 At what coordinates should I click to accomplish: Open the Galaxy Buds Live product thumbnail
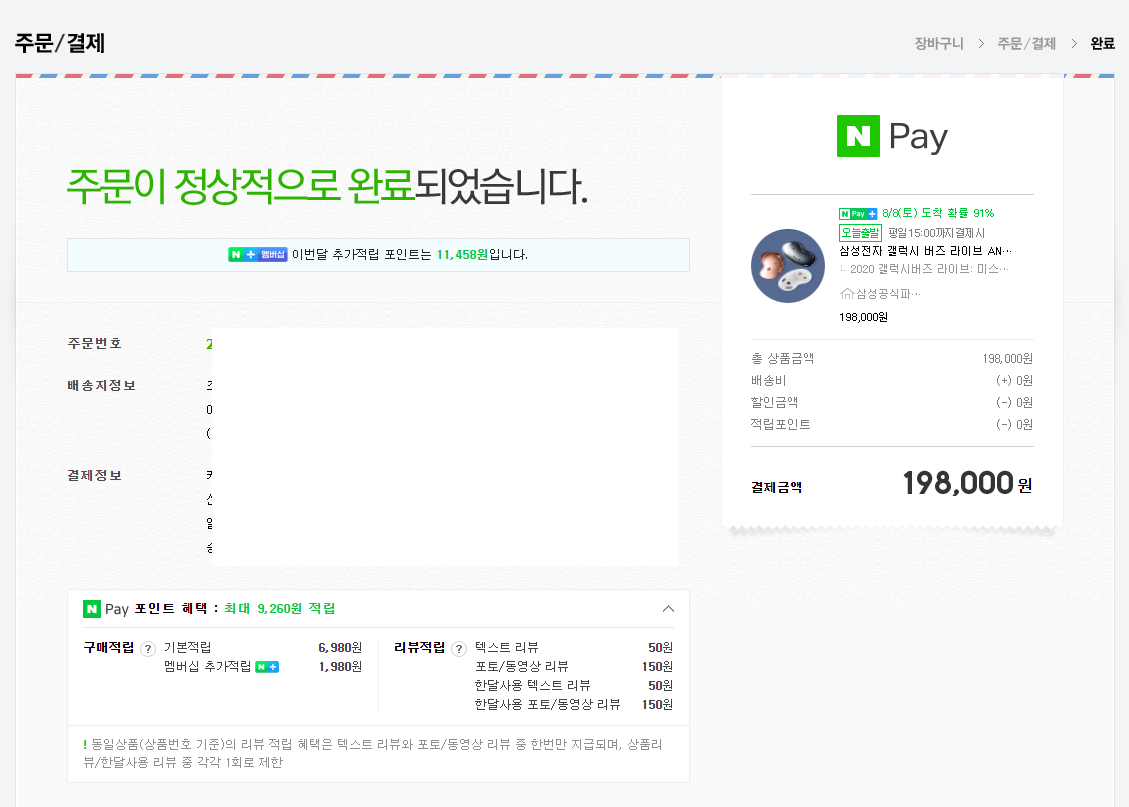click(x=788, y=266)
